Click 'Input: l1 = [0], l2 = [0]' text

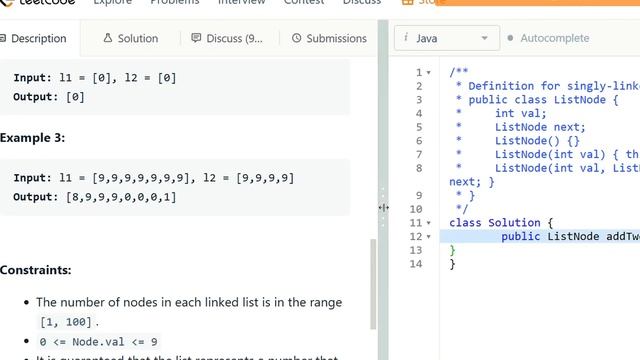95,78
